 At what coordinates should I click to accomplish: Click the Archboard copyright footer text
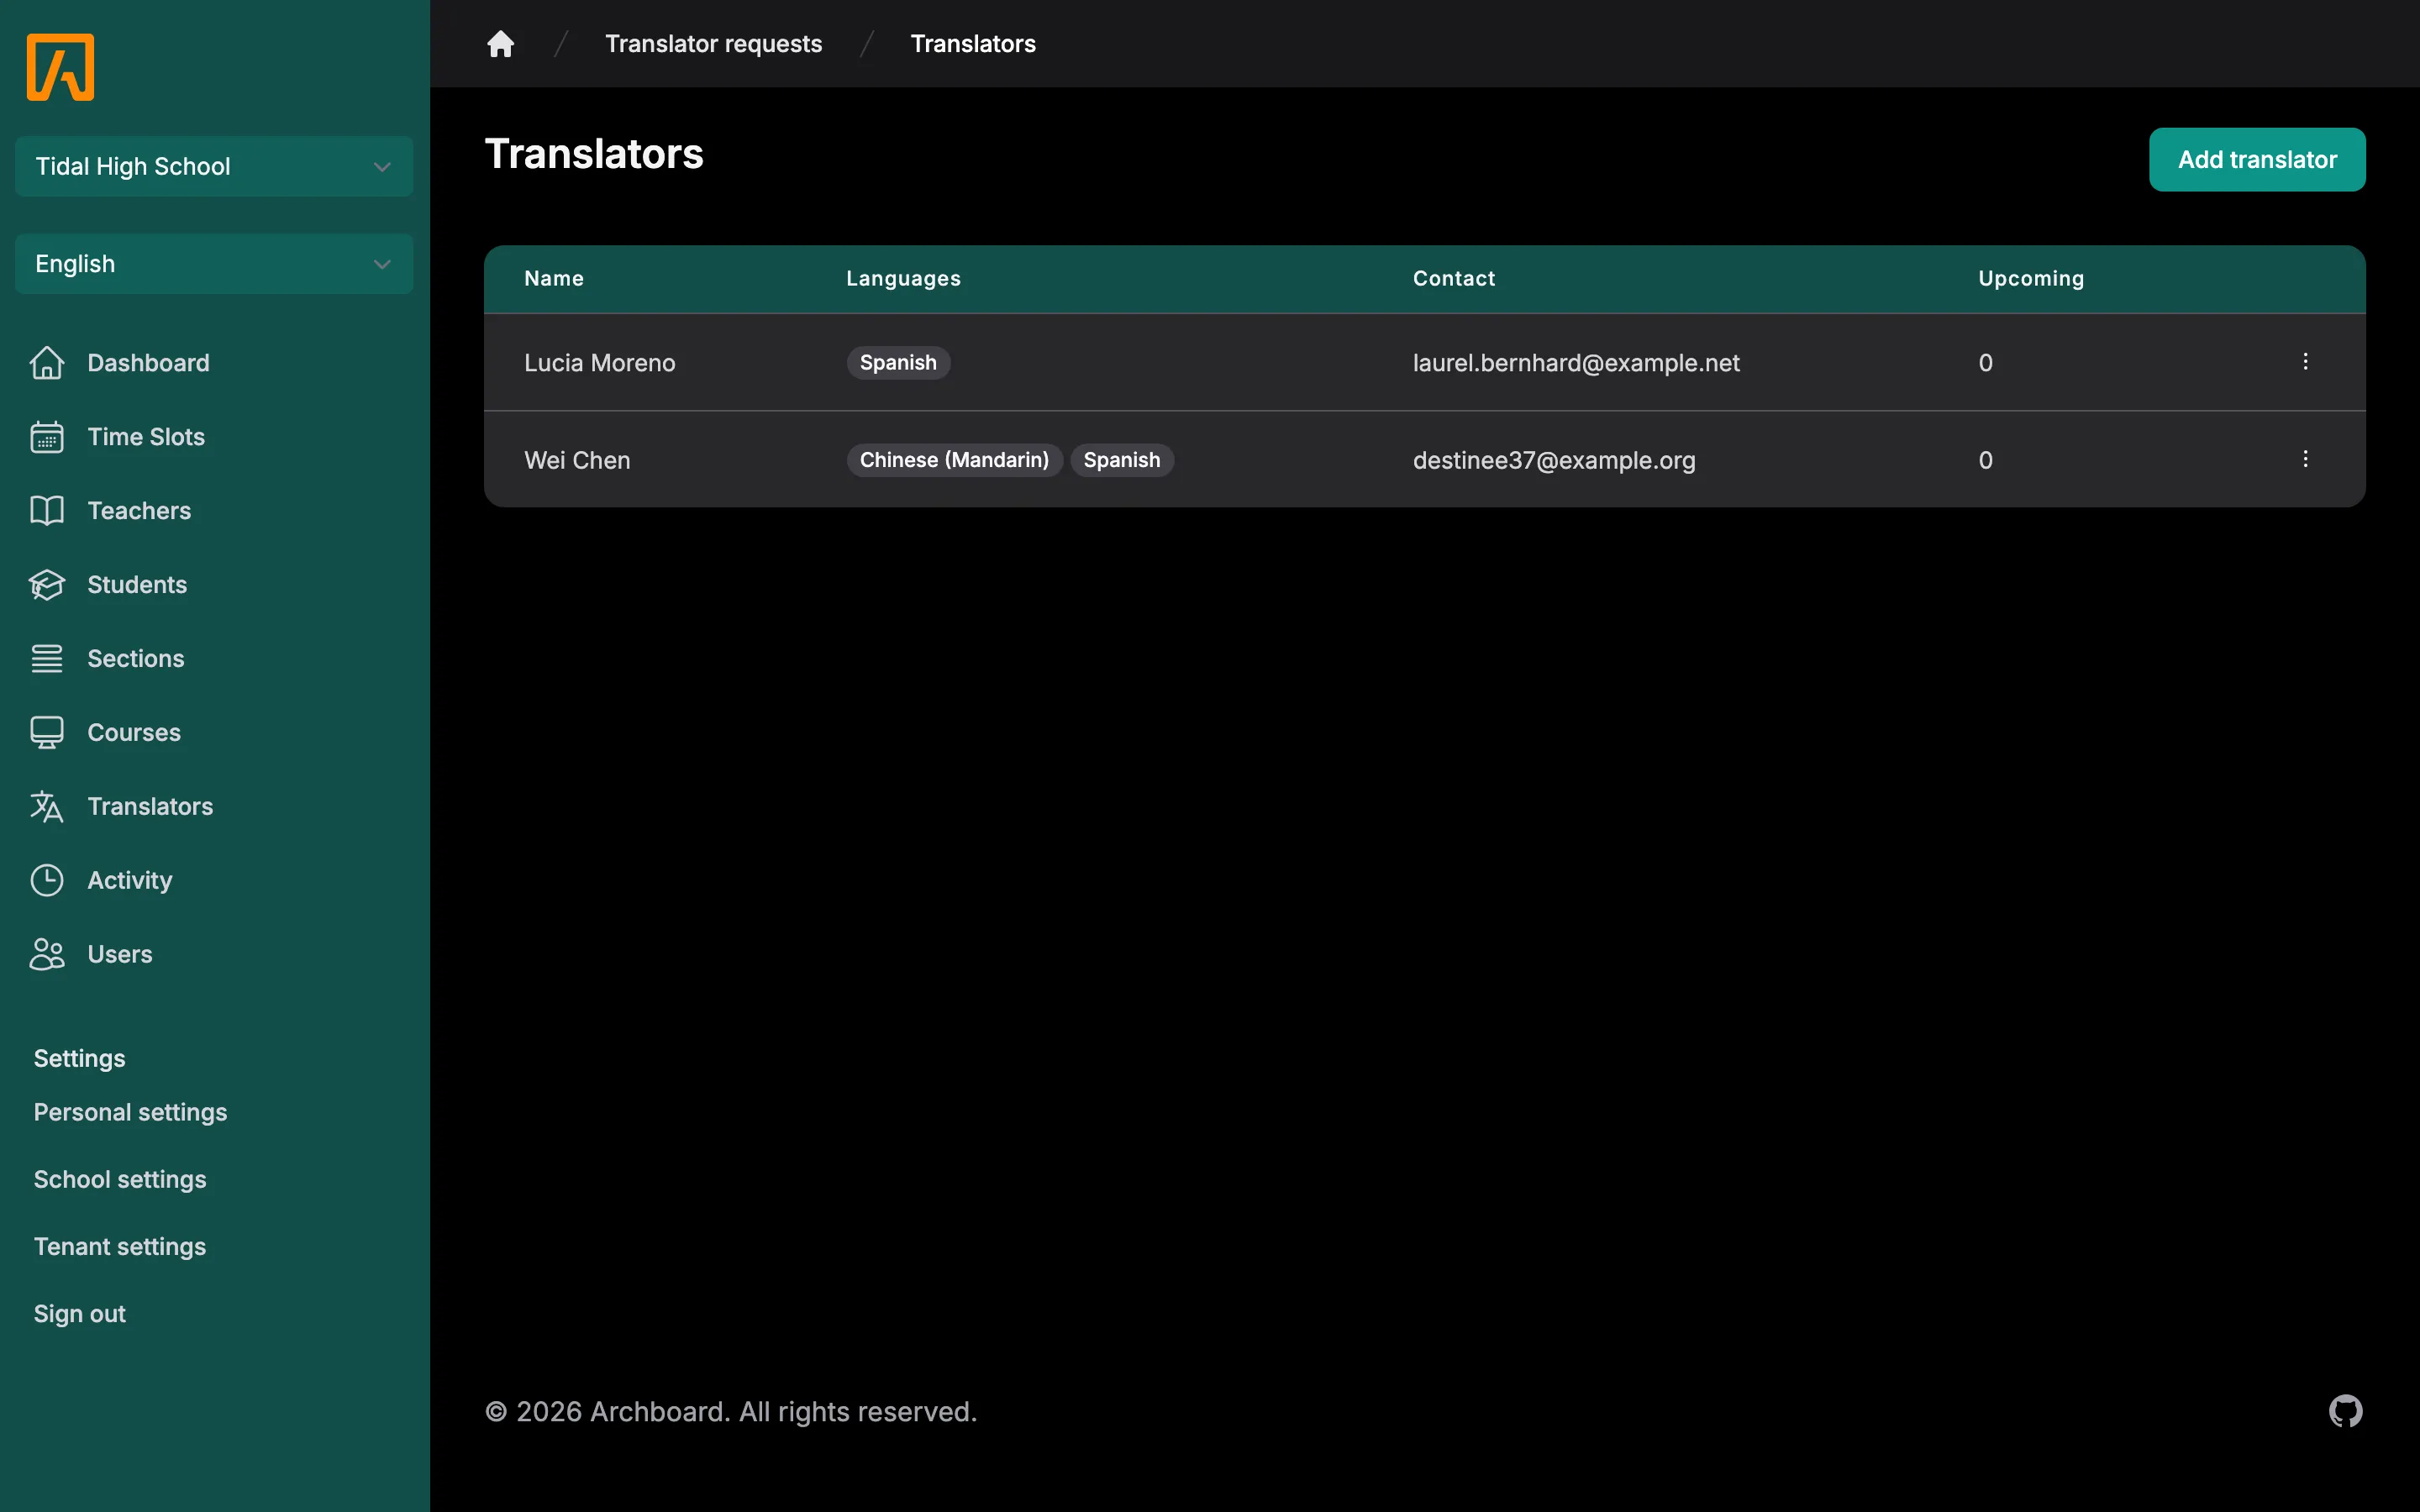[x=731, y=1412]
